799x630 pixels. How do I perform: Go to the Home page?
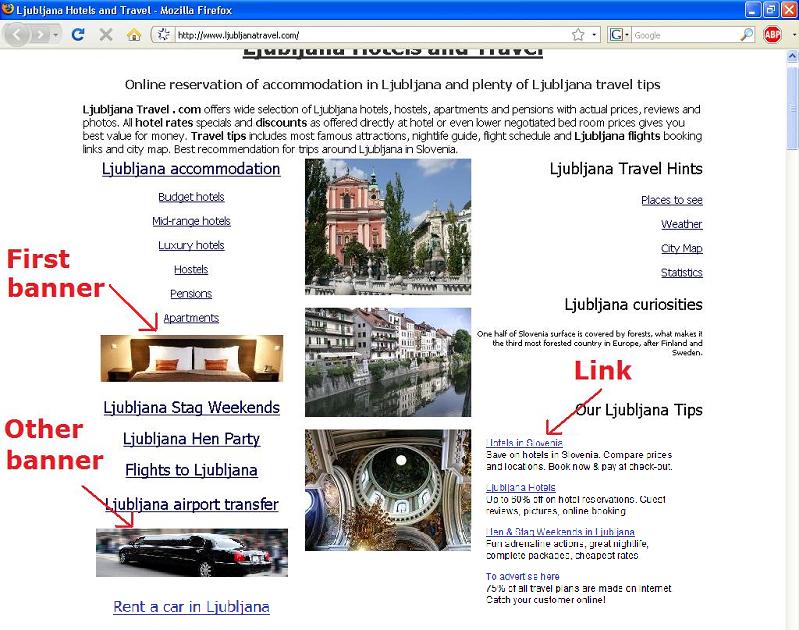[133, 34]
